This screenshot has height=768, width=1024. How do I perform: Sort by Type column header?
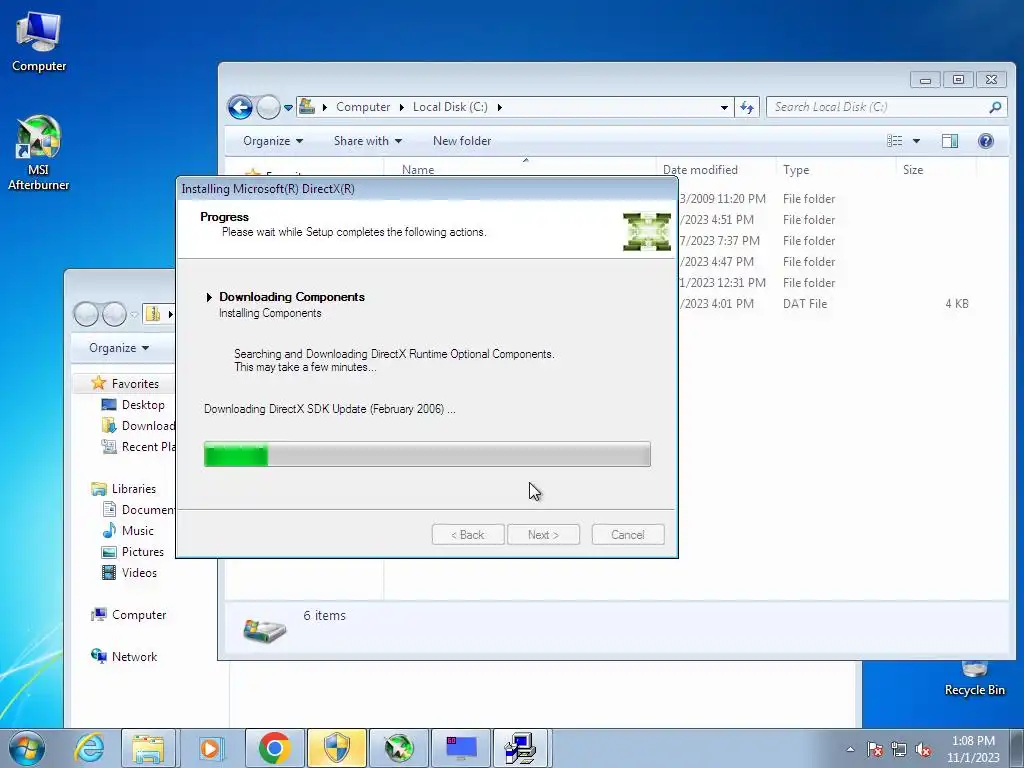pos(836,170)
